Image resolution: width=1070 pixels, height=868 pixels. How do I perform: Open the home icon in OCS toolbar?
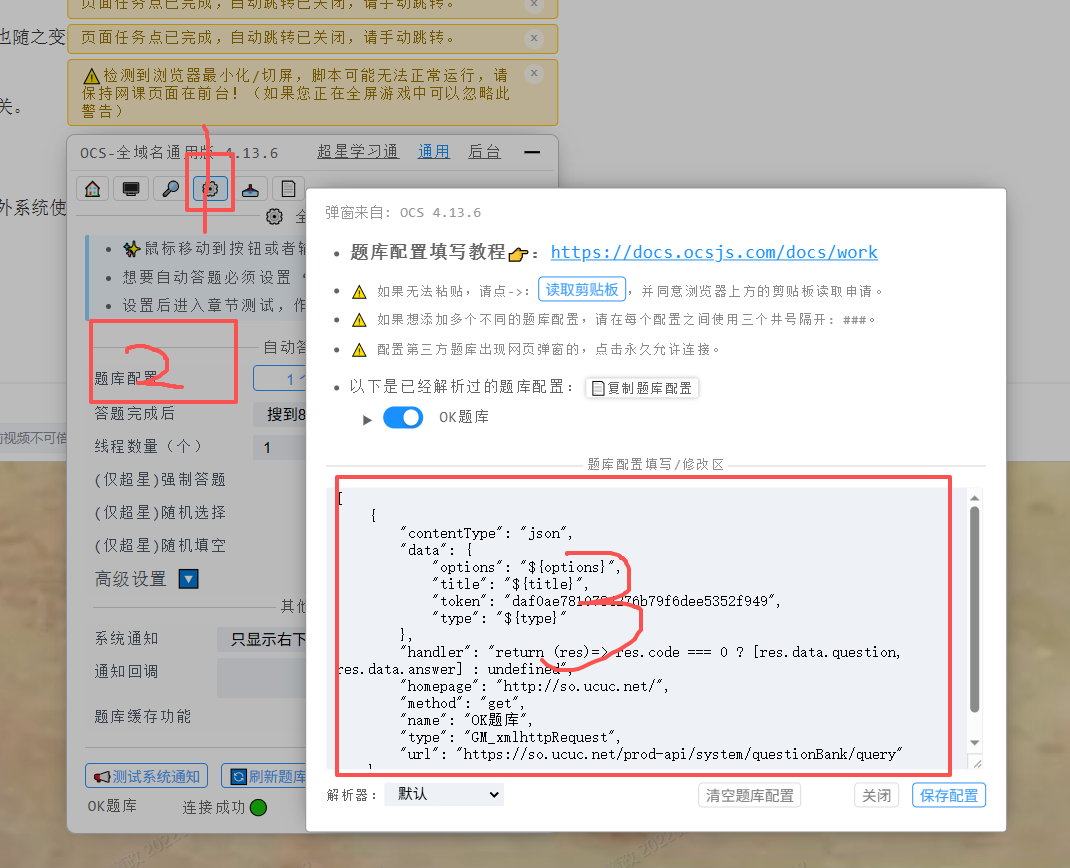pyautogui.click(x=93, y=188)
